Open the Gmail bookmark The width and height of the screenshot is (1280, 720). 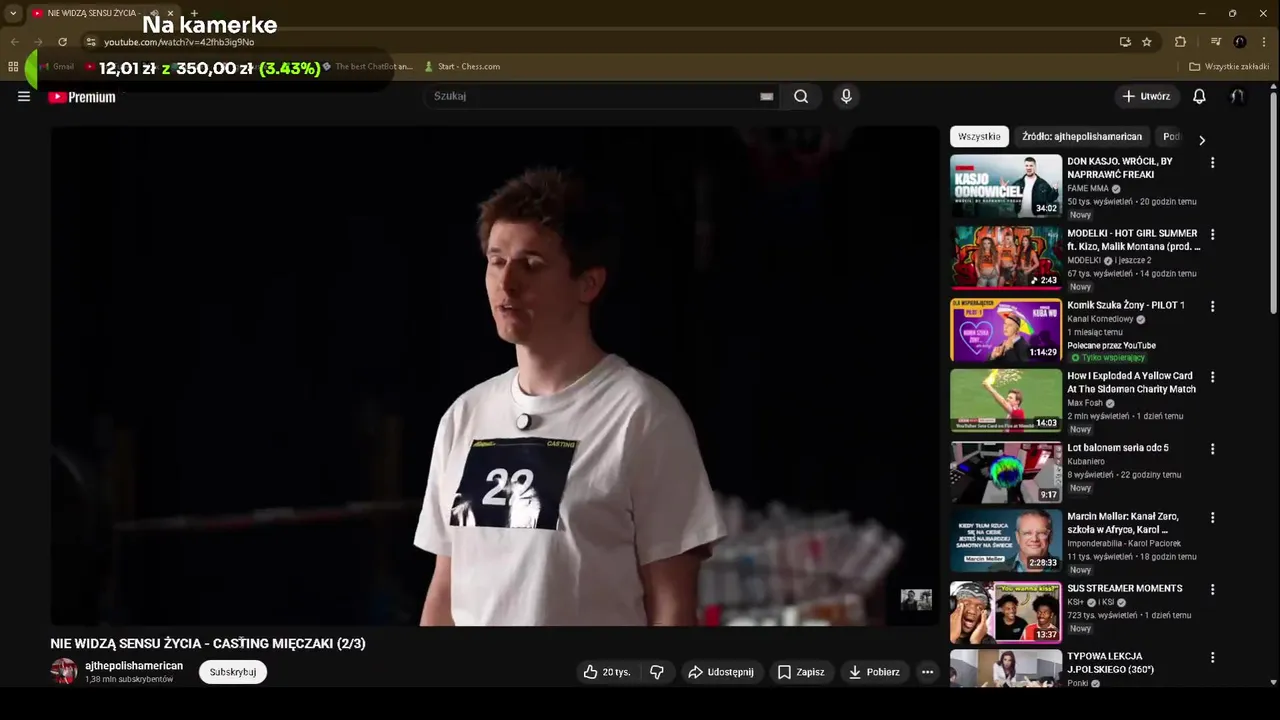tap(57, 67)
